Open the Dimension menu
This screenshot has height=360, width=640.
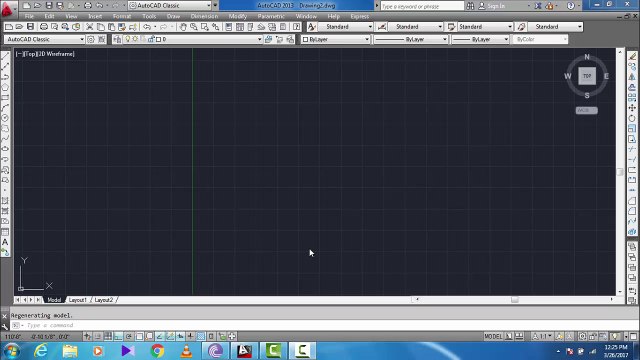tap(204, 16)
